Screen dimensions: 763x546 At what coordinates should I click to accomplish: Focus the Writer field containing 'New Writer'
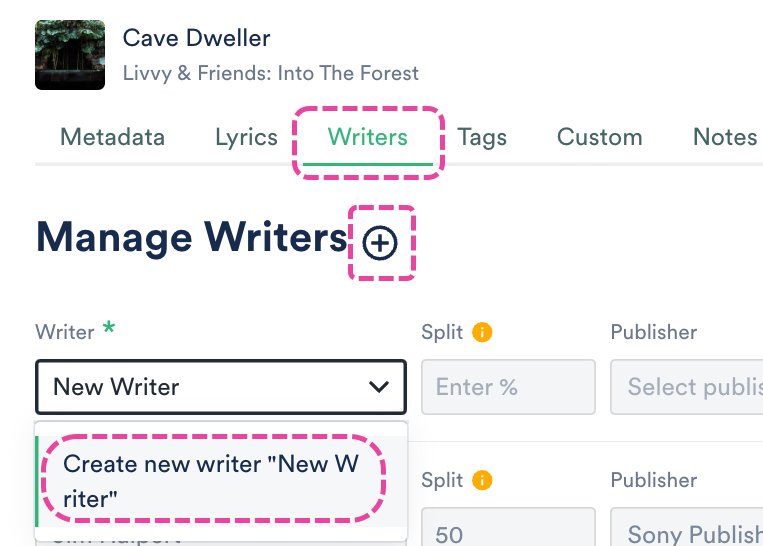point(200,387)
